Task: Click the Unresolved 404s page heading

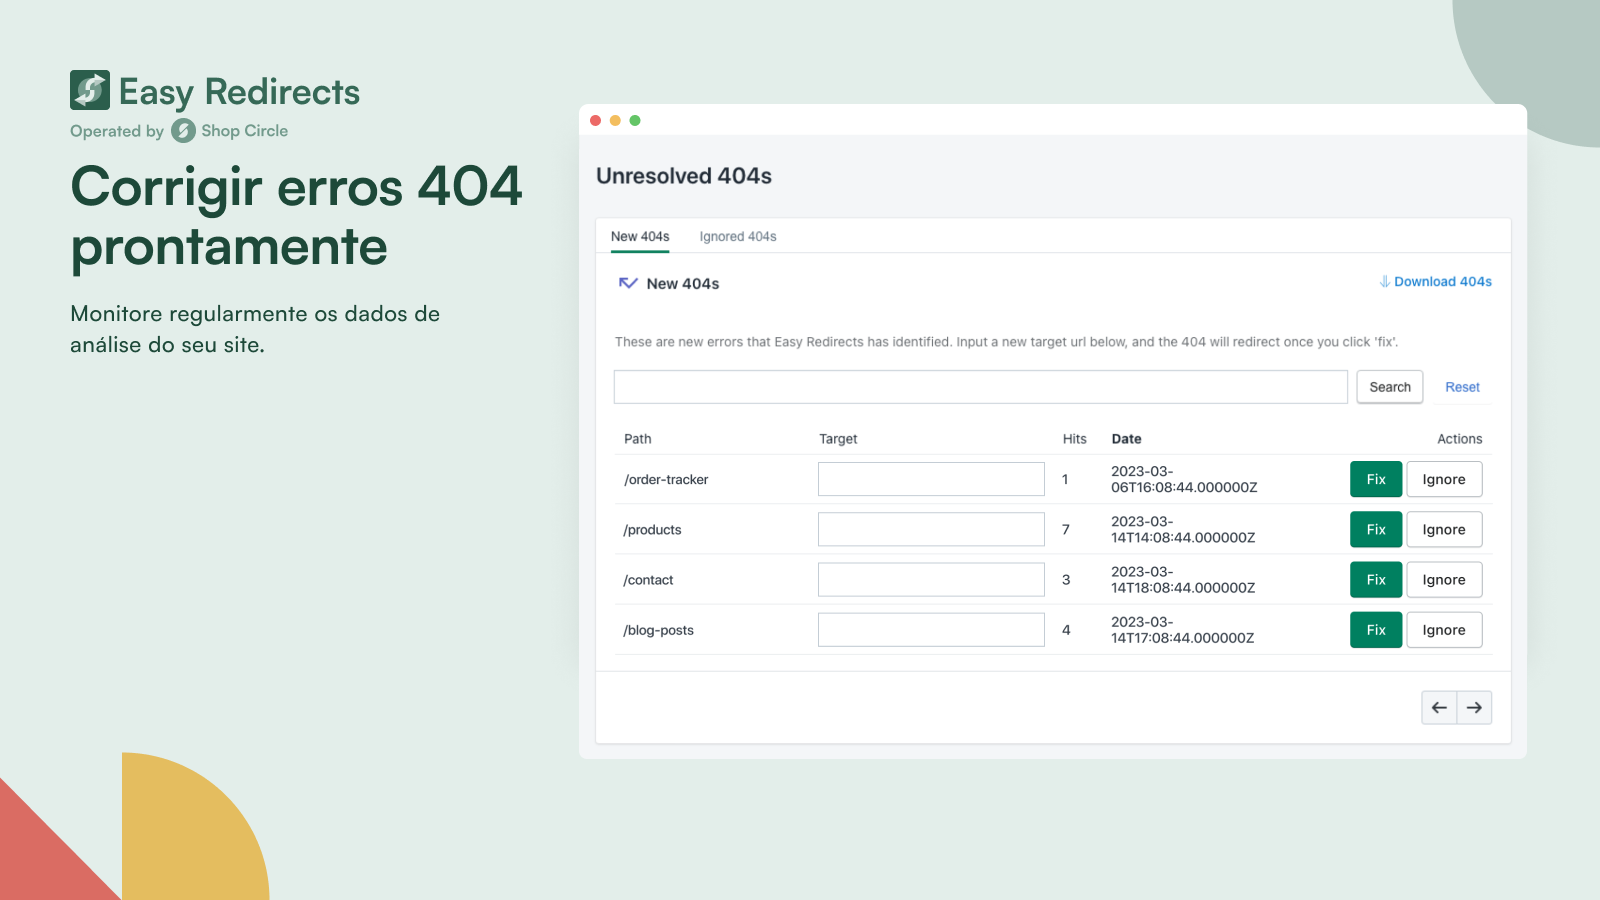Action: point(684,176)
